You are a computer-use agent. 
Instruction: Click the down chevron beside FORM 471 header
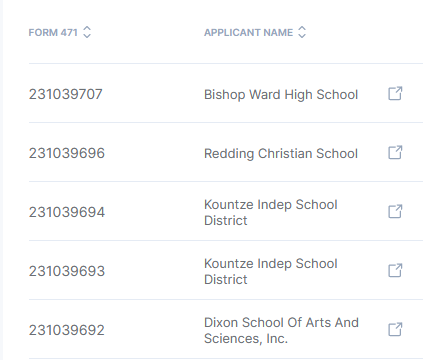tap(87, 36)
